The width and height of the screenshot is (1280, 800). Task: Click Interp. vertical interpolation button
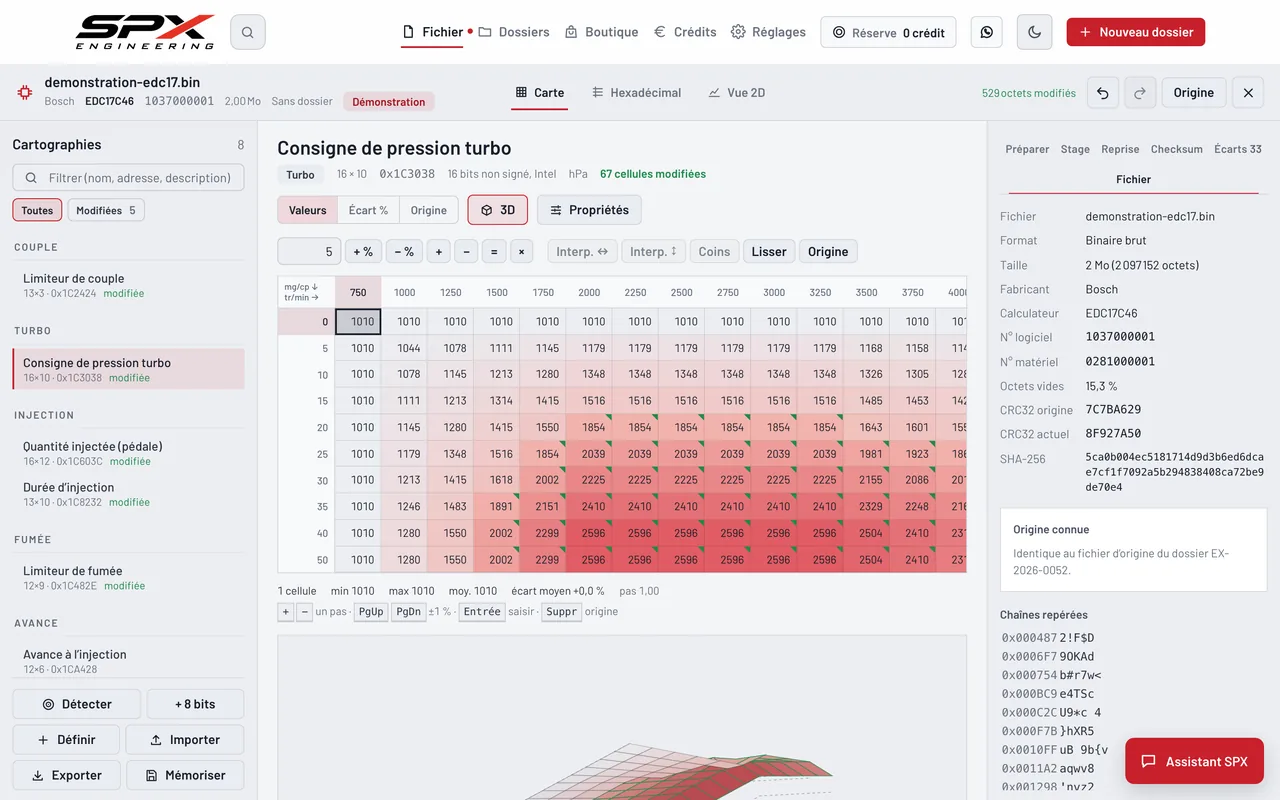654,252
